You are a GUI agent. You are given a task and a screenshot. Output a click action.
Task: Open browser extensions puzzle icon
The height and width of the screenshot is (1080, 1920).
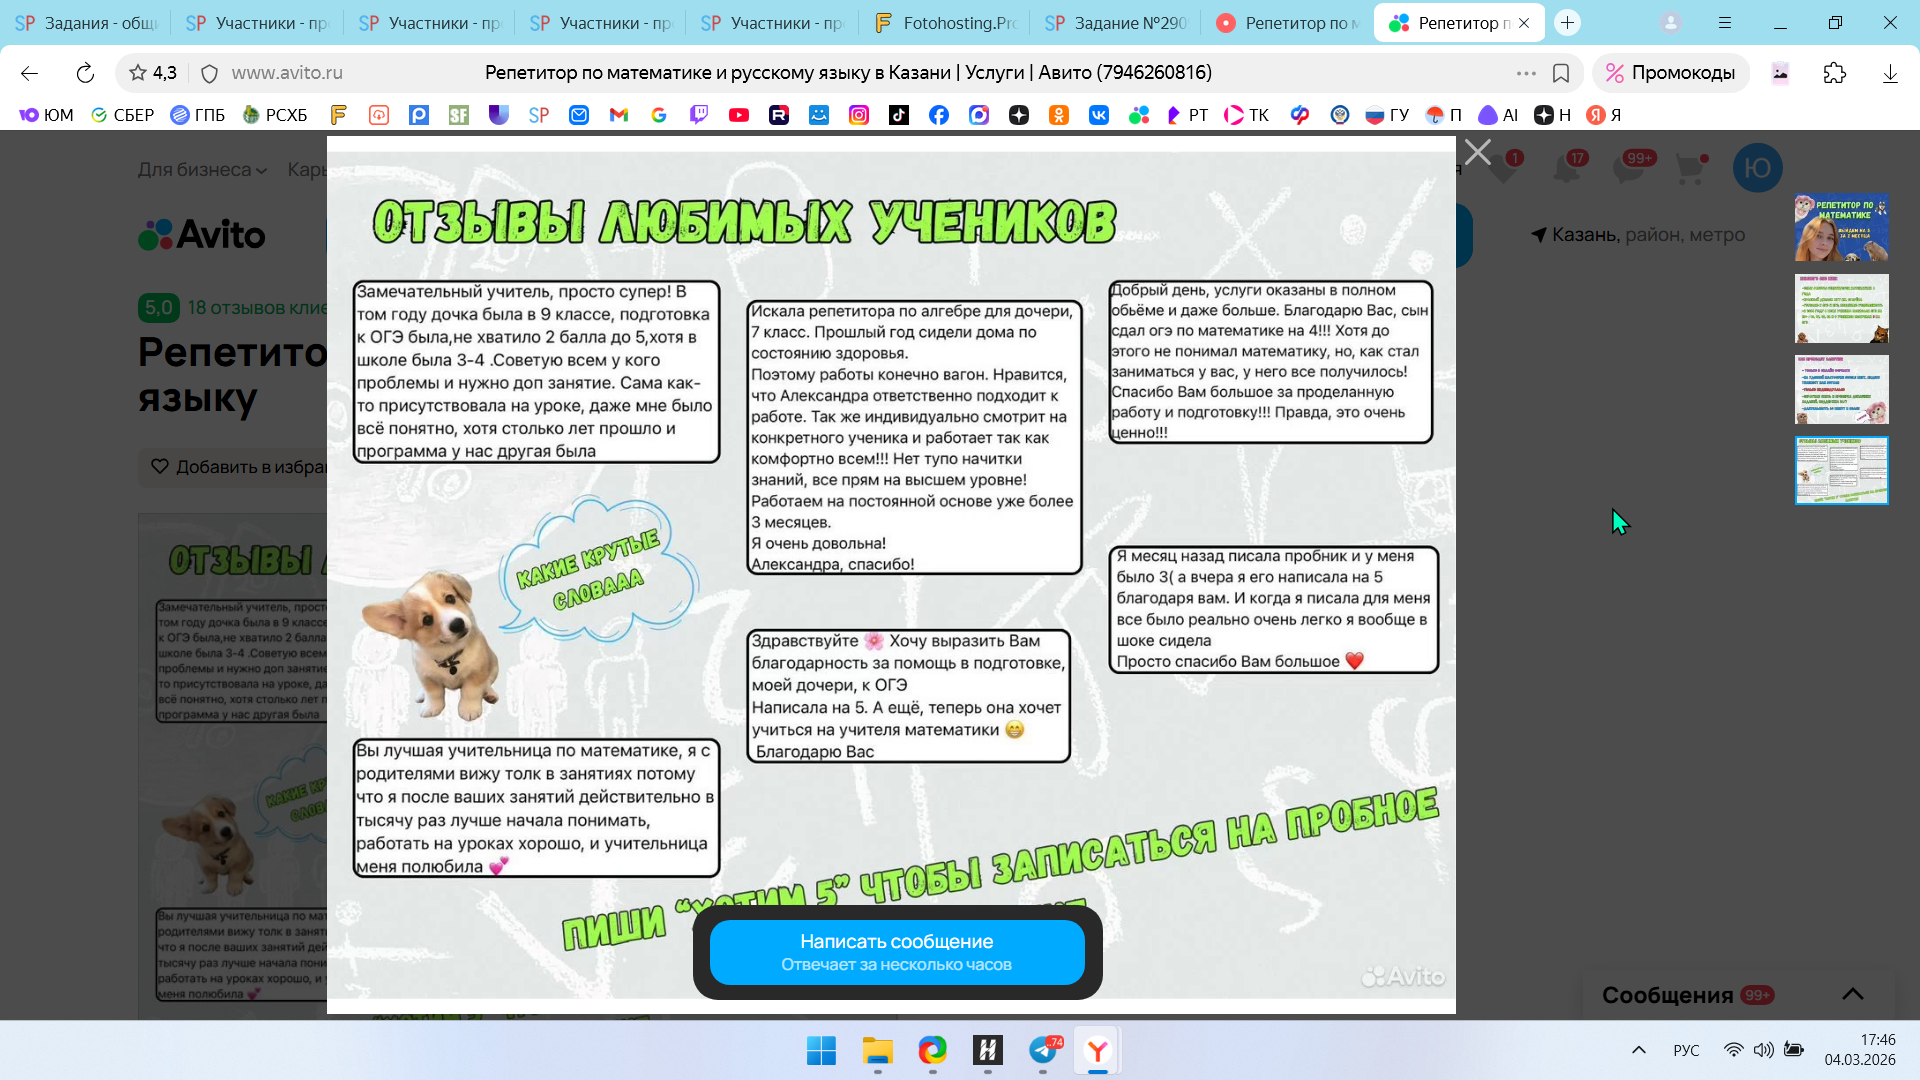[1834, 73]
